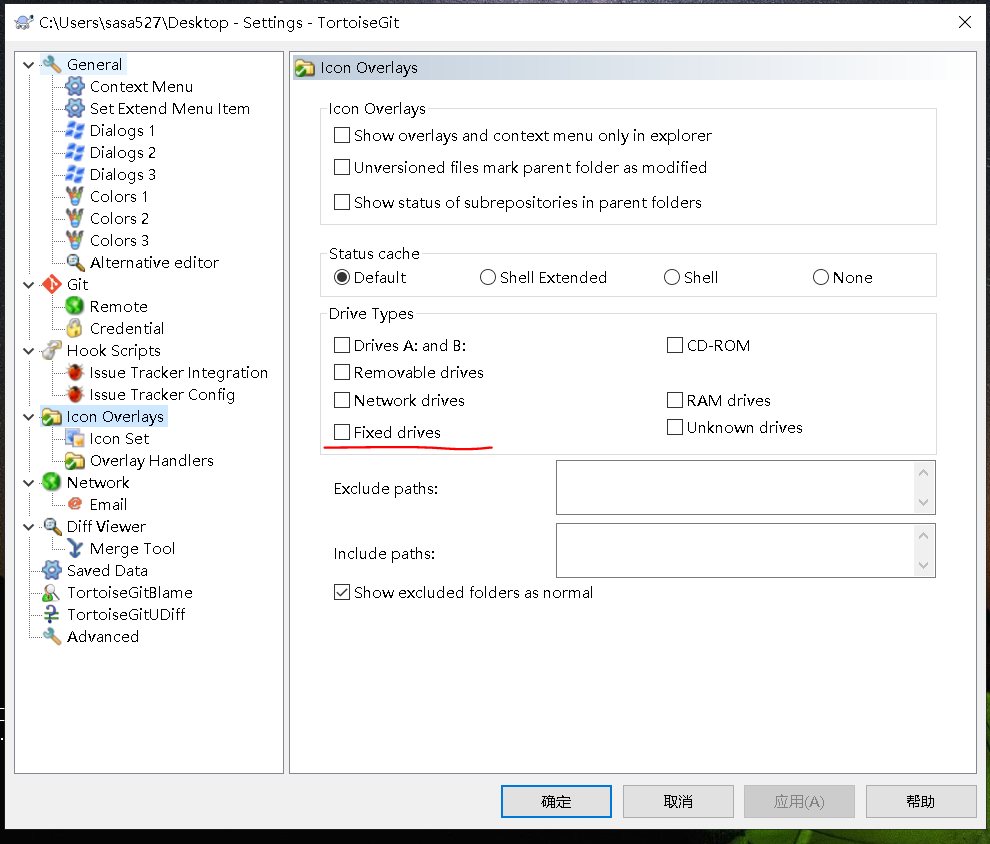Click the 帮助 (Help) button
The width and height of the screenshot is (990, 844).
tap(921, 801)
